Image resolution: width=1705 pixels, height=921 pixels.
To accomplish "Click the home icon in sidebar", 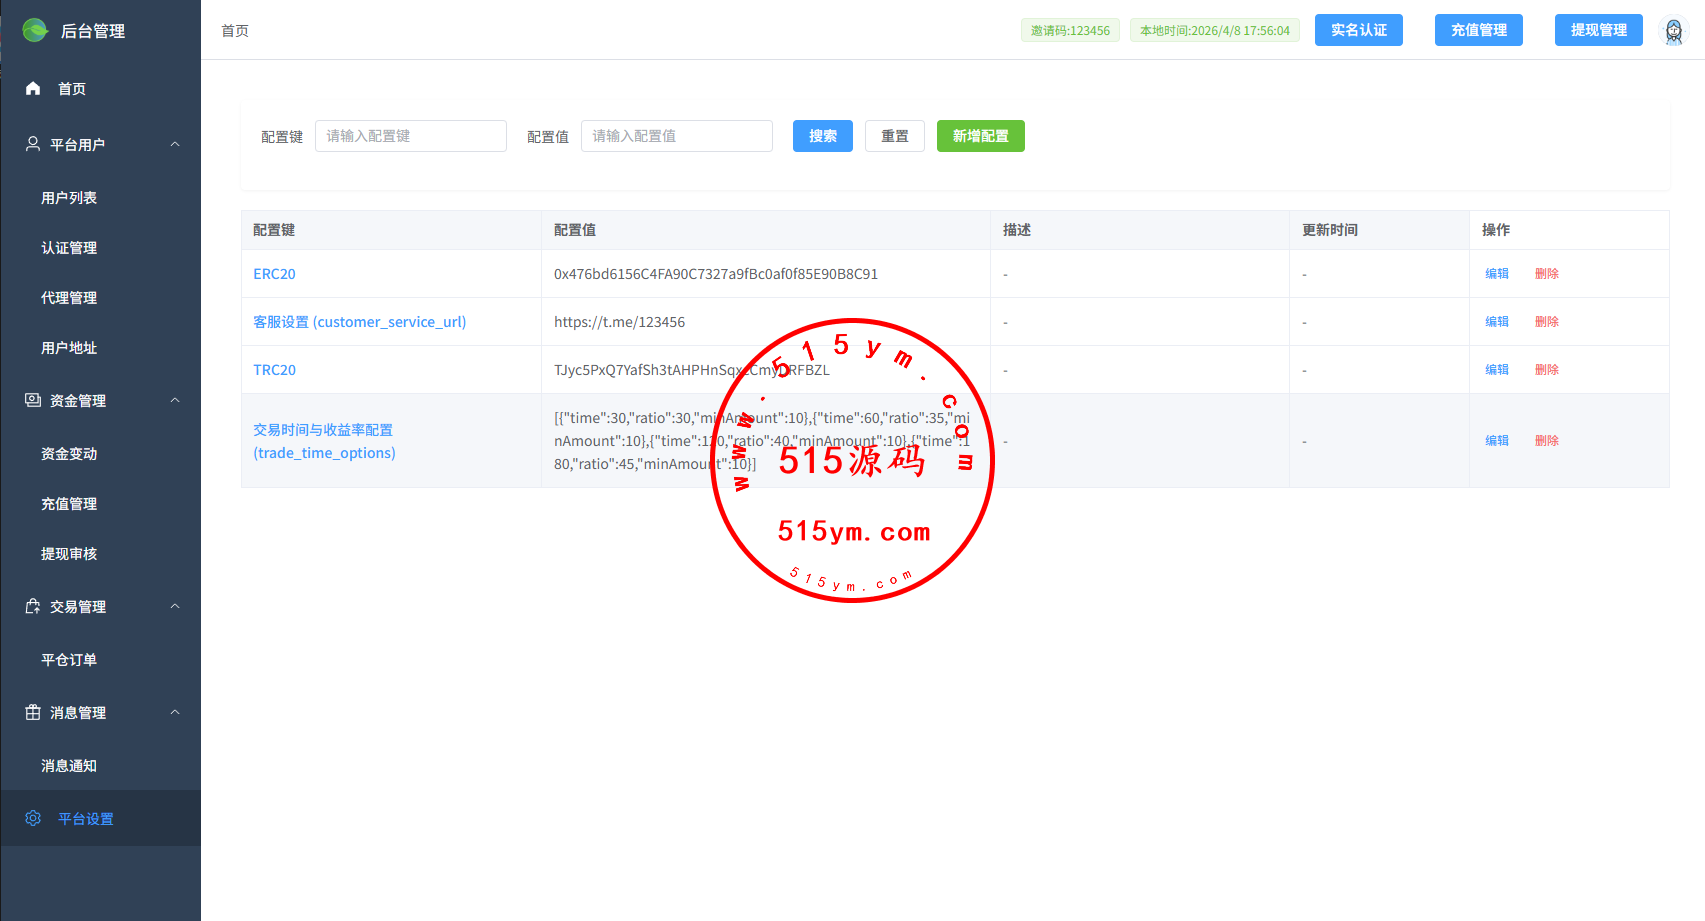I will [33, 89].
